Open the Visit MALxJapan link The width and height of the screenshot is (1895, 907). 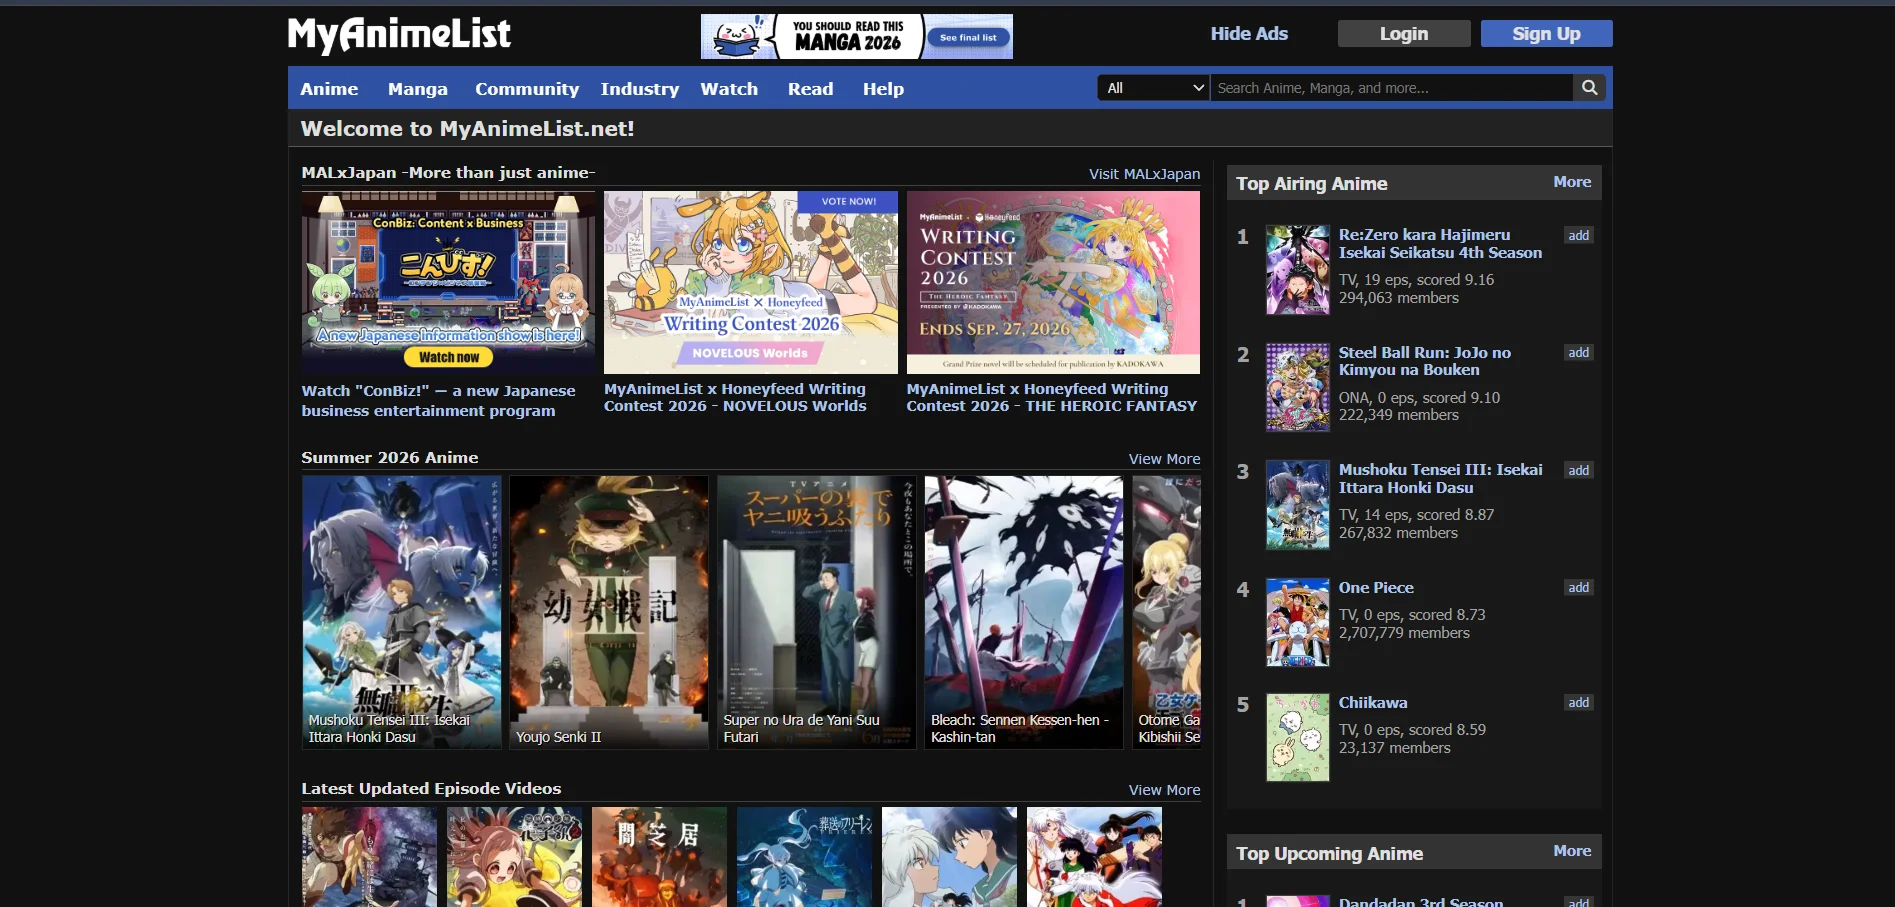tap(1144, 174)
